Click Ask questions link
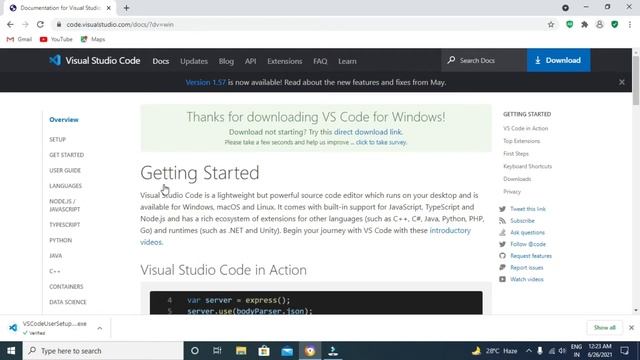Image resolution: width=640 pixels, height=360 pixels. pos(527,233)
